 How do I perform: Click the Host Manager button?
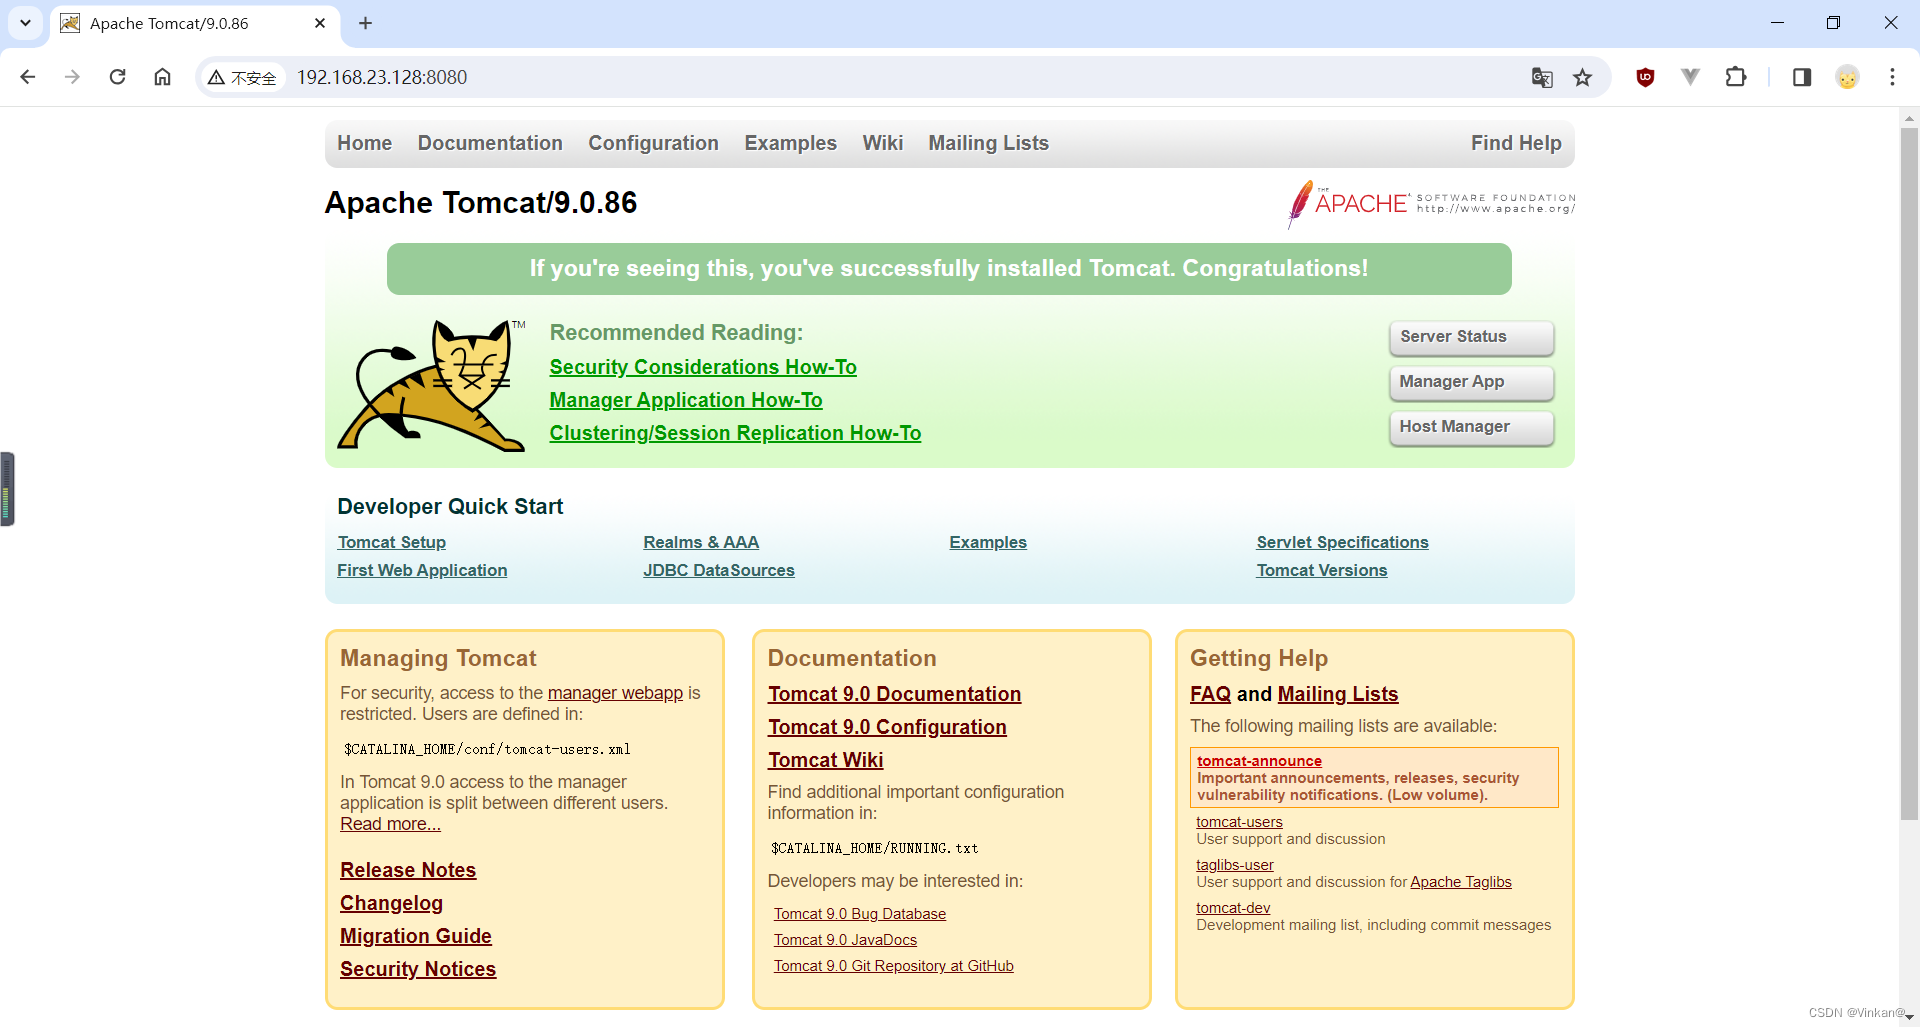(1471, 427)
